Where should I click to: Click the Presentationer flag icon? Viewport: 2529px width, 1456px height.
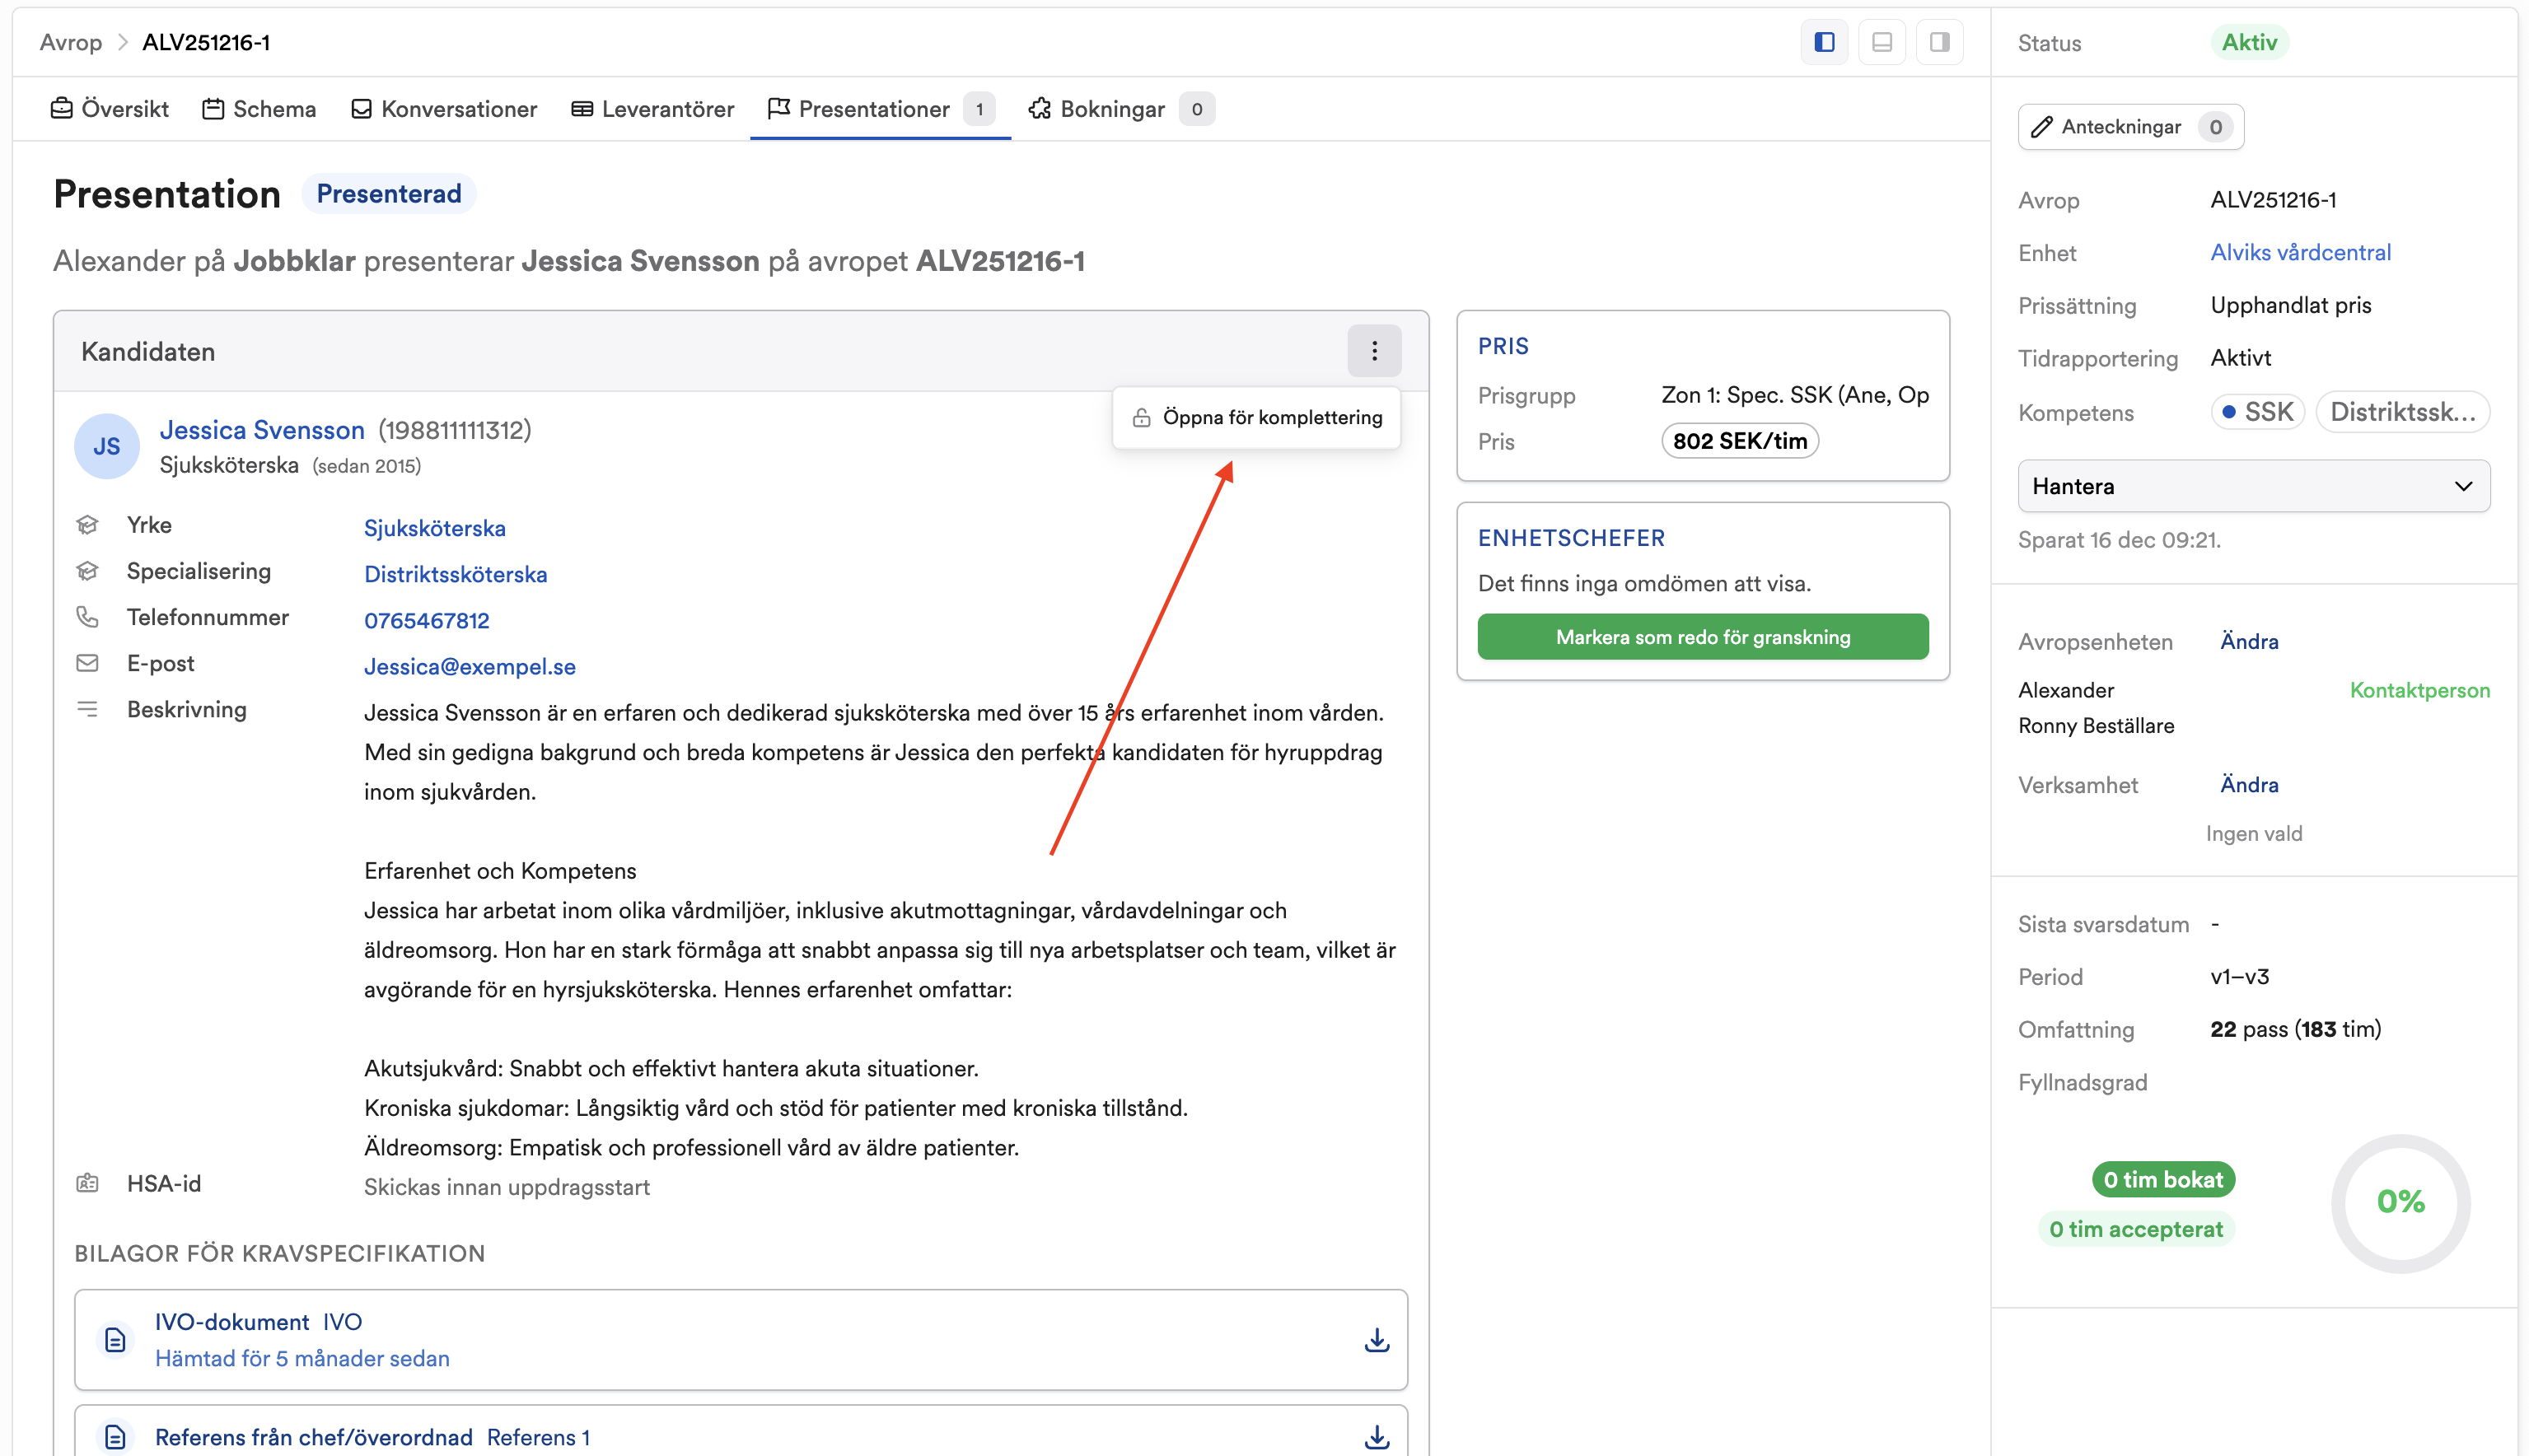779,108
